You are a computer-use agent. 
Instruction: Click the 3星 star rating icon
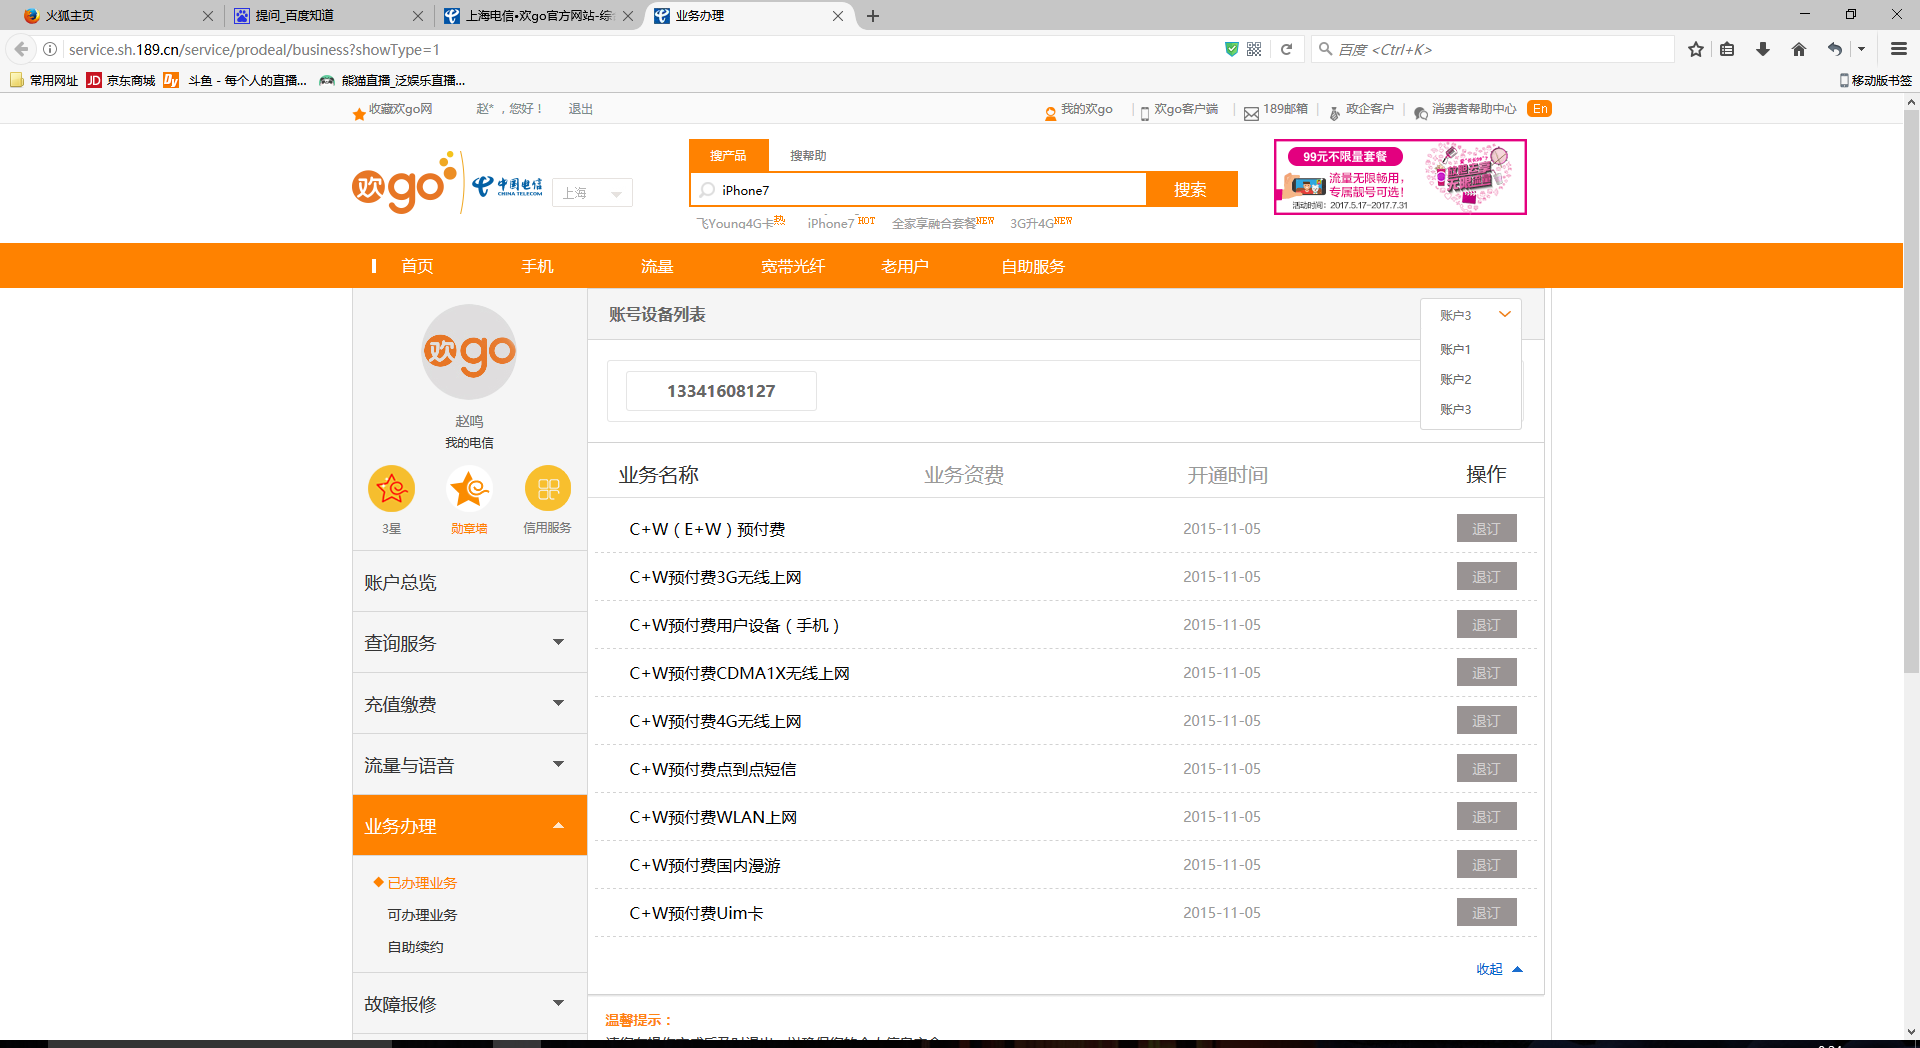pyautogui.click(x=391, y=489)
